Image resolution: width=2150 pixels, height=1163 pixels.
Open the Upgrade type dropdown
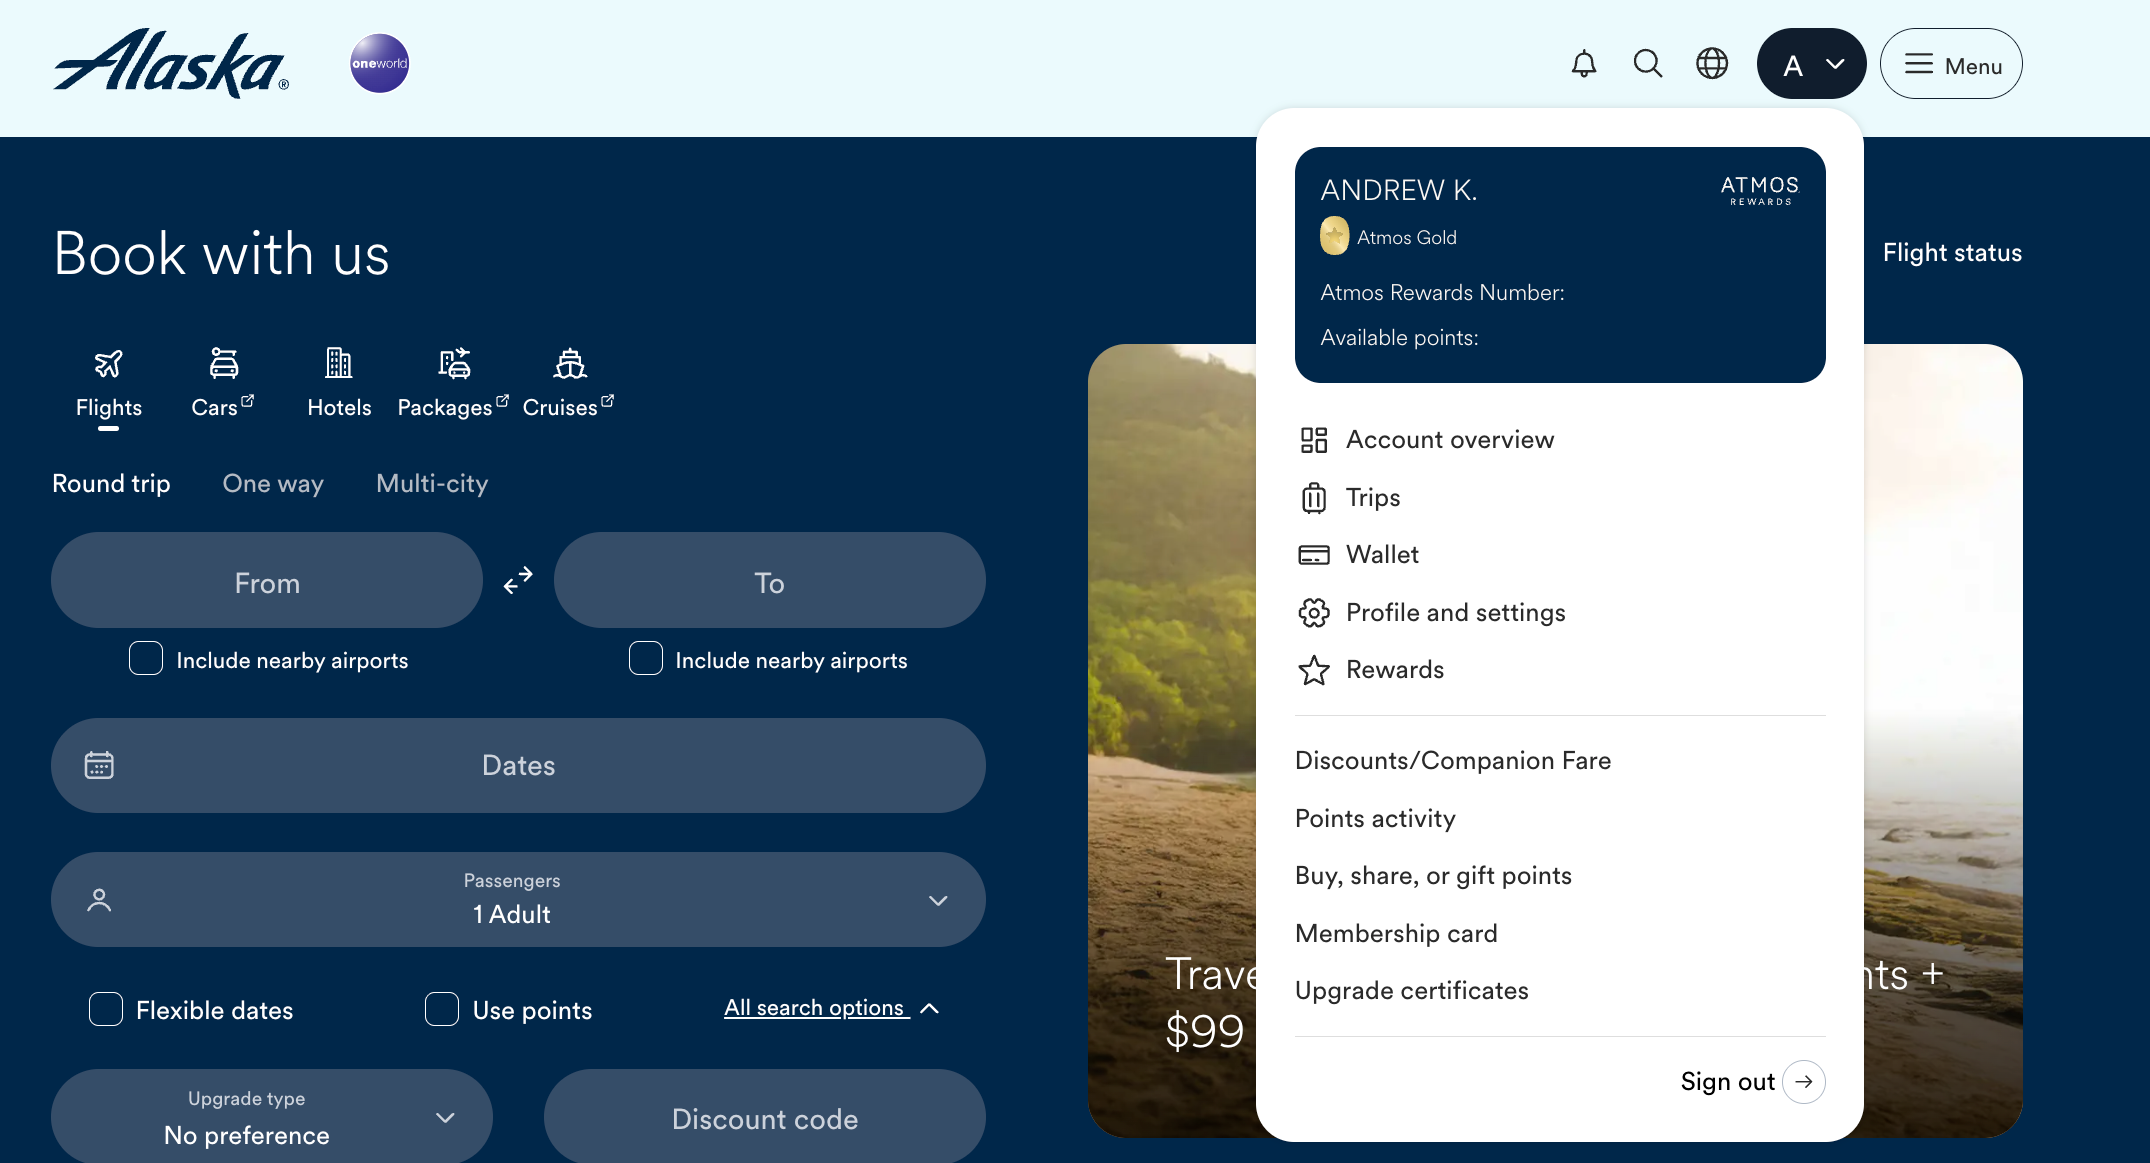[x=272, y=1116]
